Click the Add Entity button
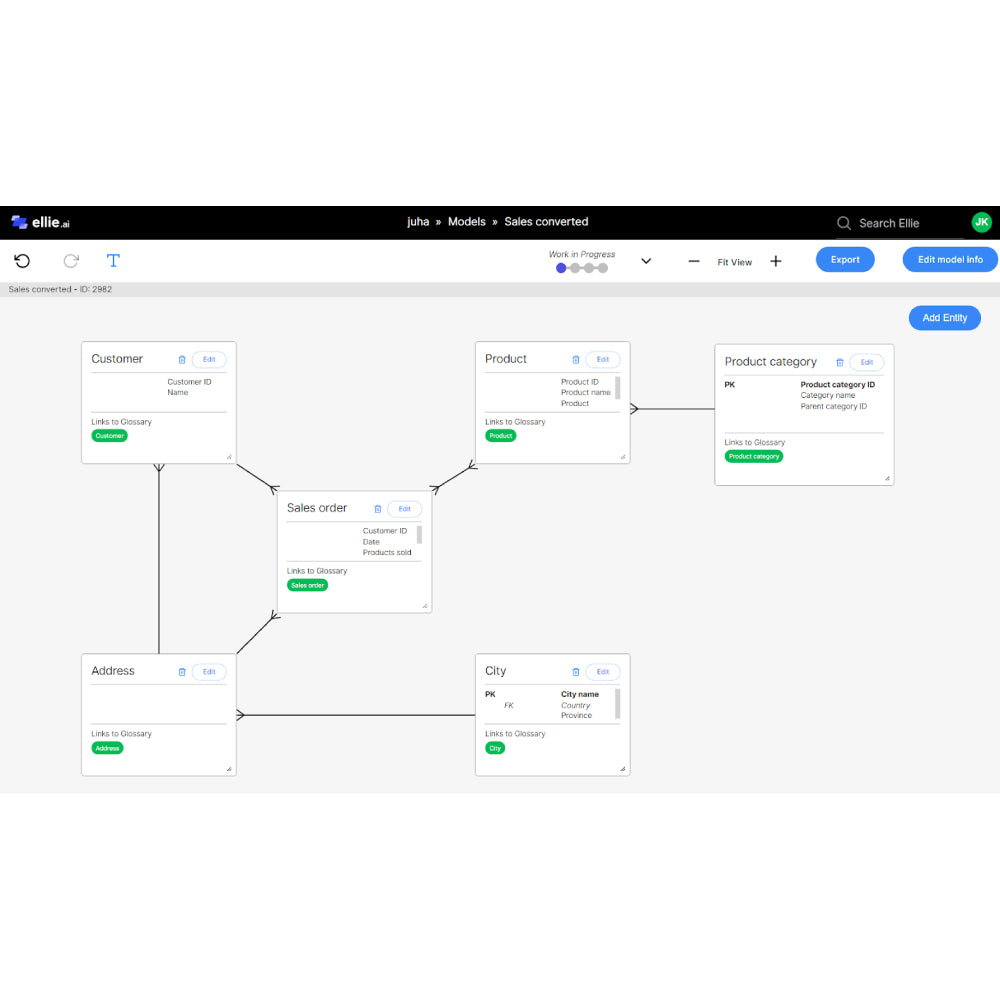Viewport: 1000px width, 1000px height. coord(944,318)
